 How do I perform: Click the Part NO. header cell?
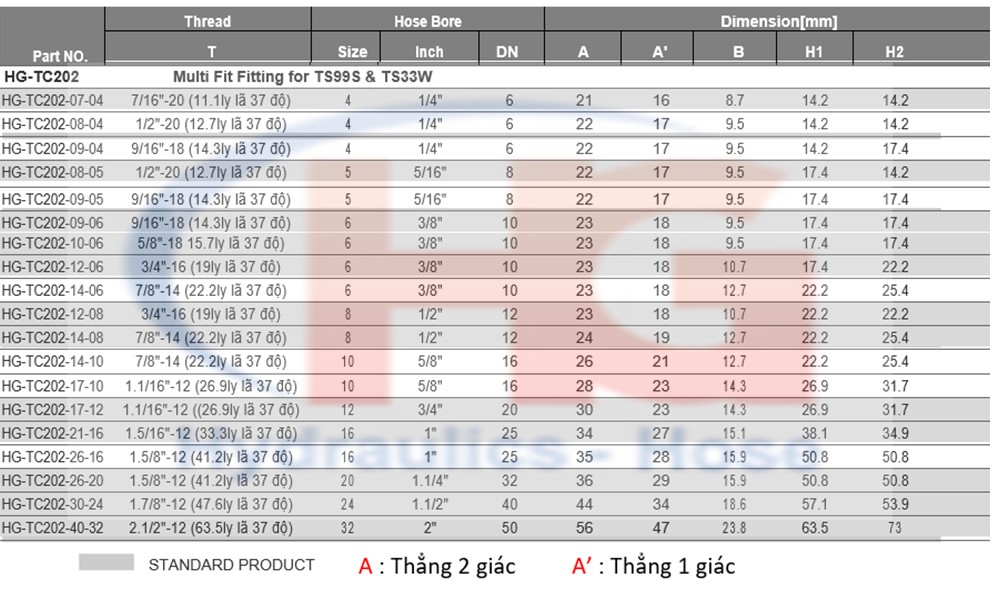53,56
